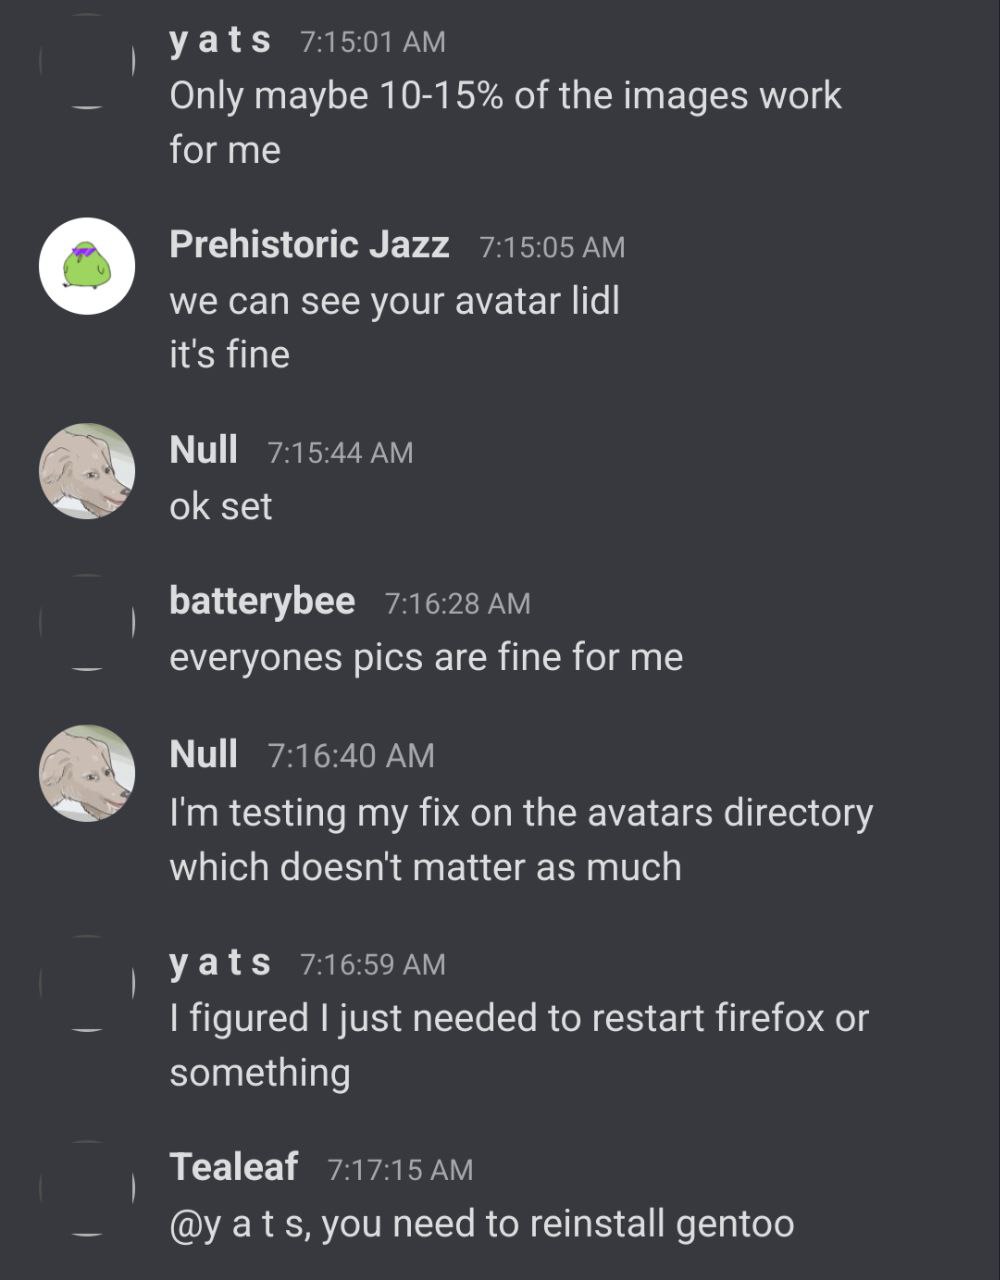Click the "ok set" message text
The image size is (1000, 1280).
221,506
